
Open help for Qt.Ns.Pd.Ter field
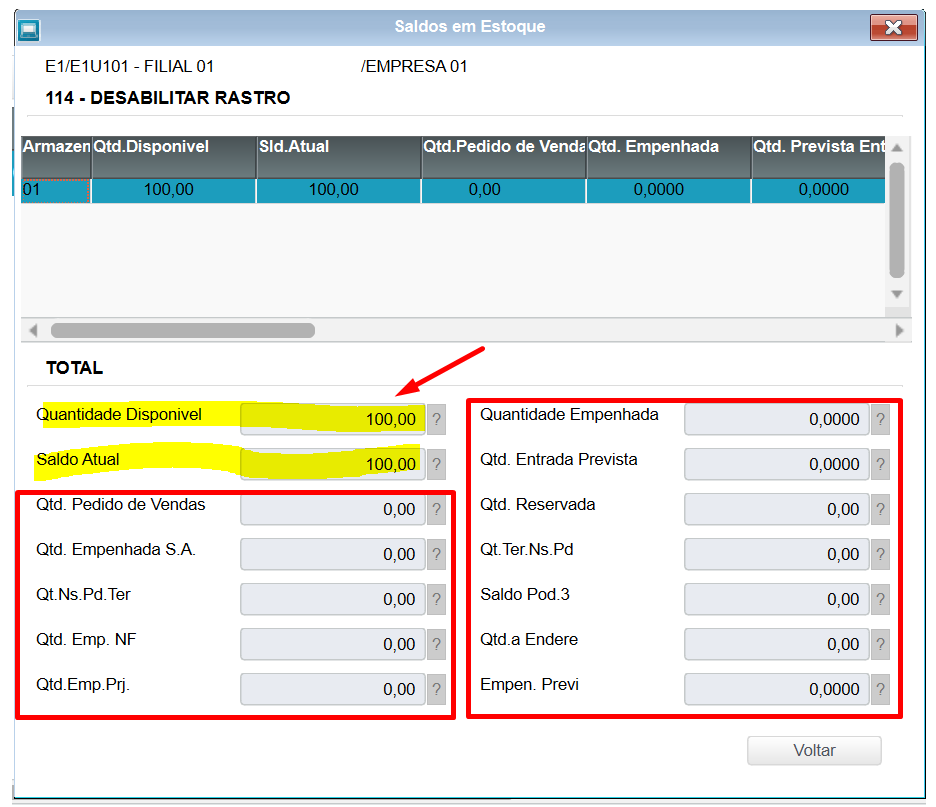pyautogui.click(x=436, y=599)
